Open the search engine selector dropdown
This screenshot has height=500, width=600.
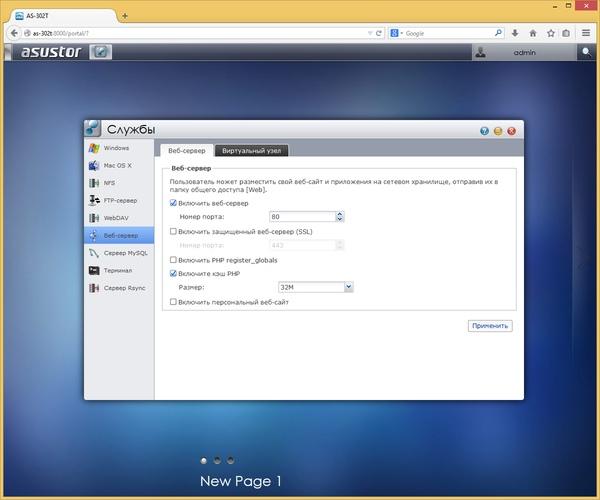(396, 33)
